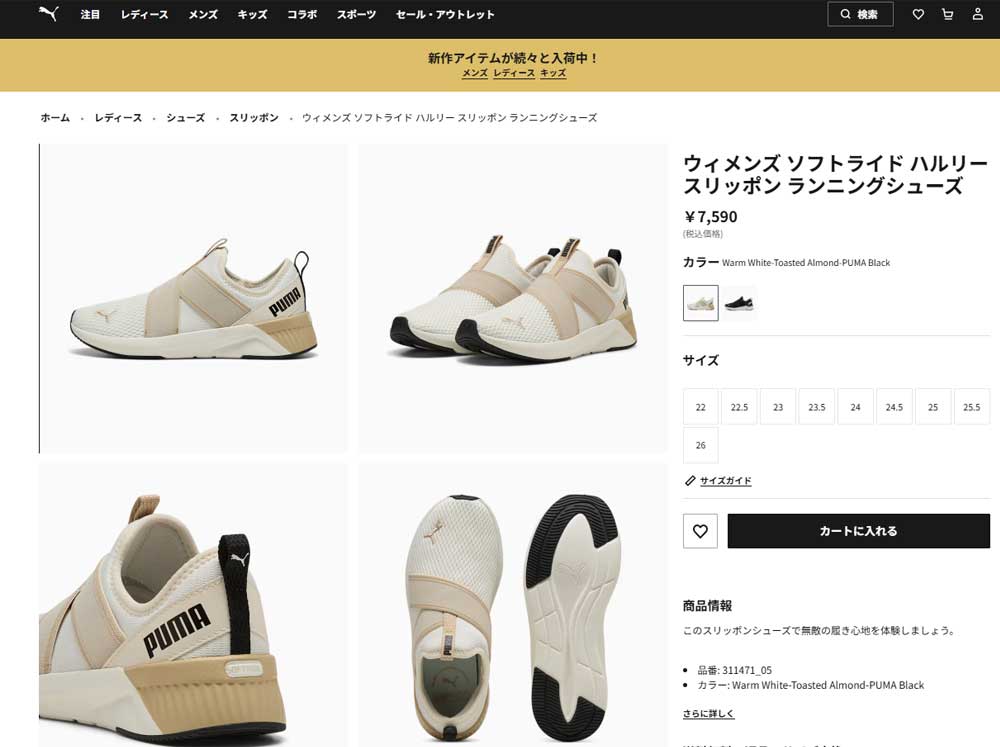
Task: Pick size 26
Action: click(x=700, y=445)
